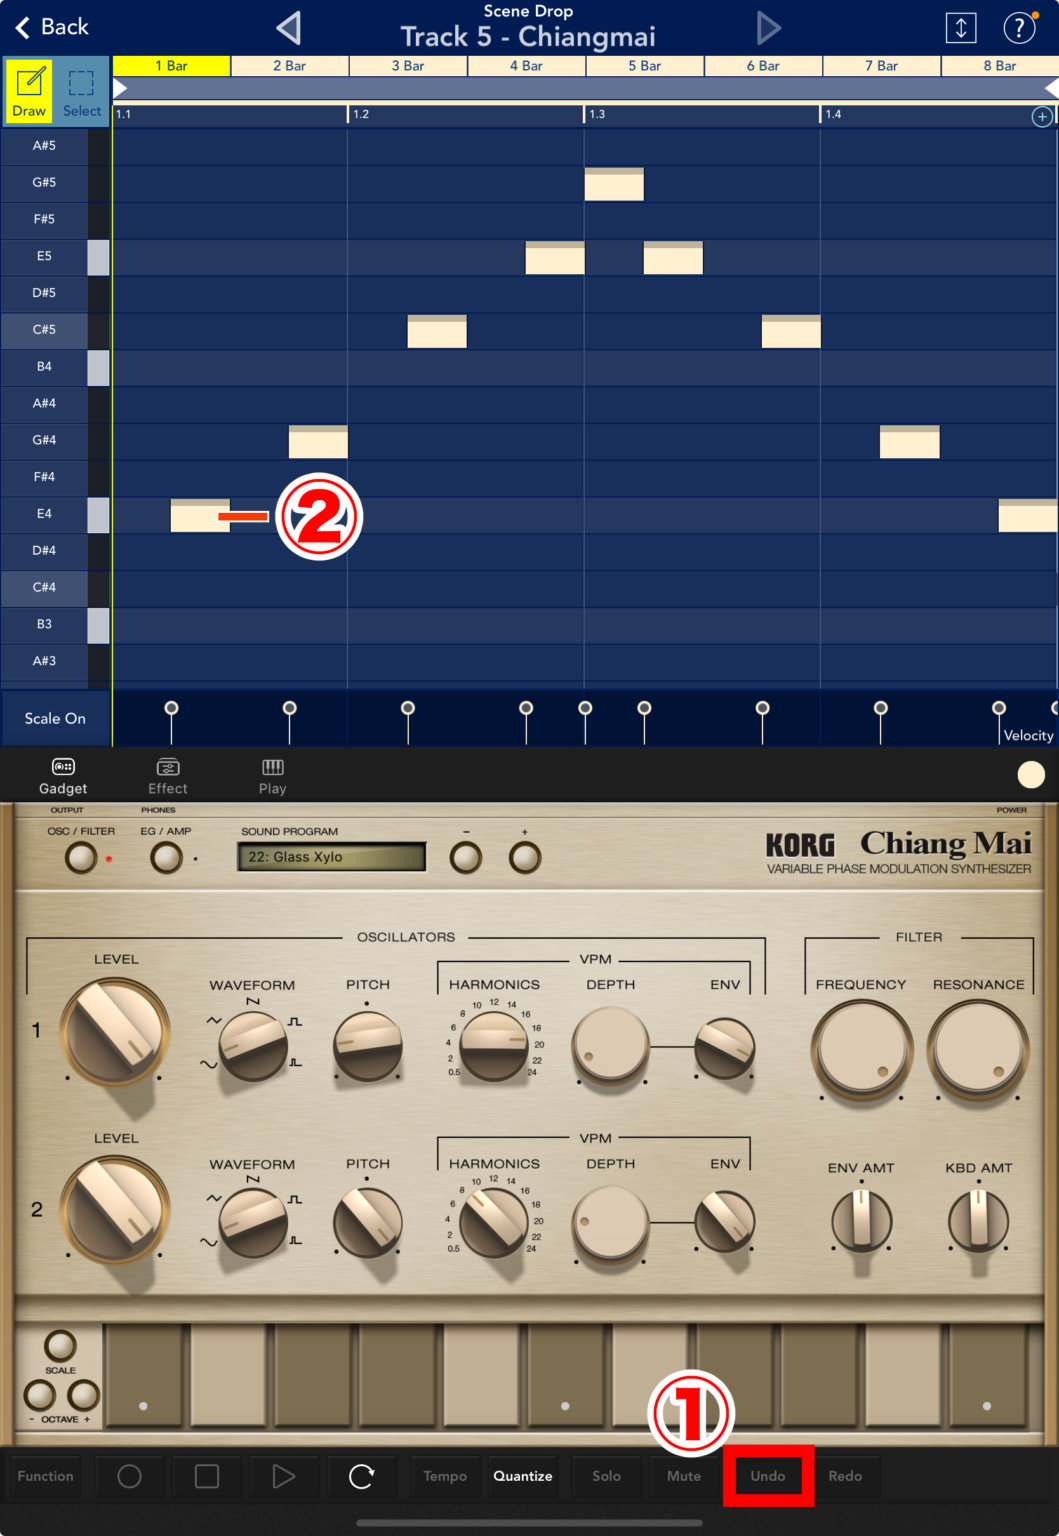Go to the previous track arrow

289,28
